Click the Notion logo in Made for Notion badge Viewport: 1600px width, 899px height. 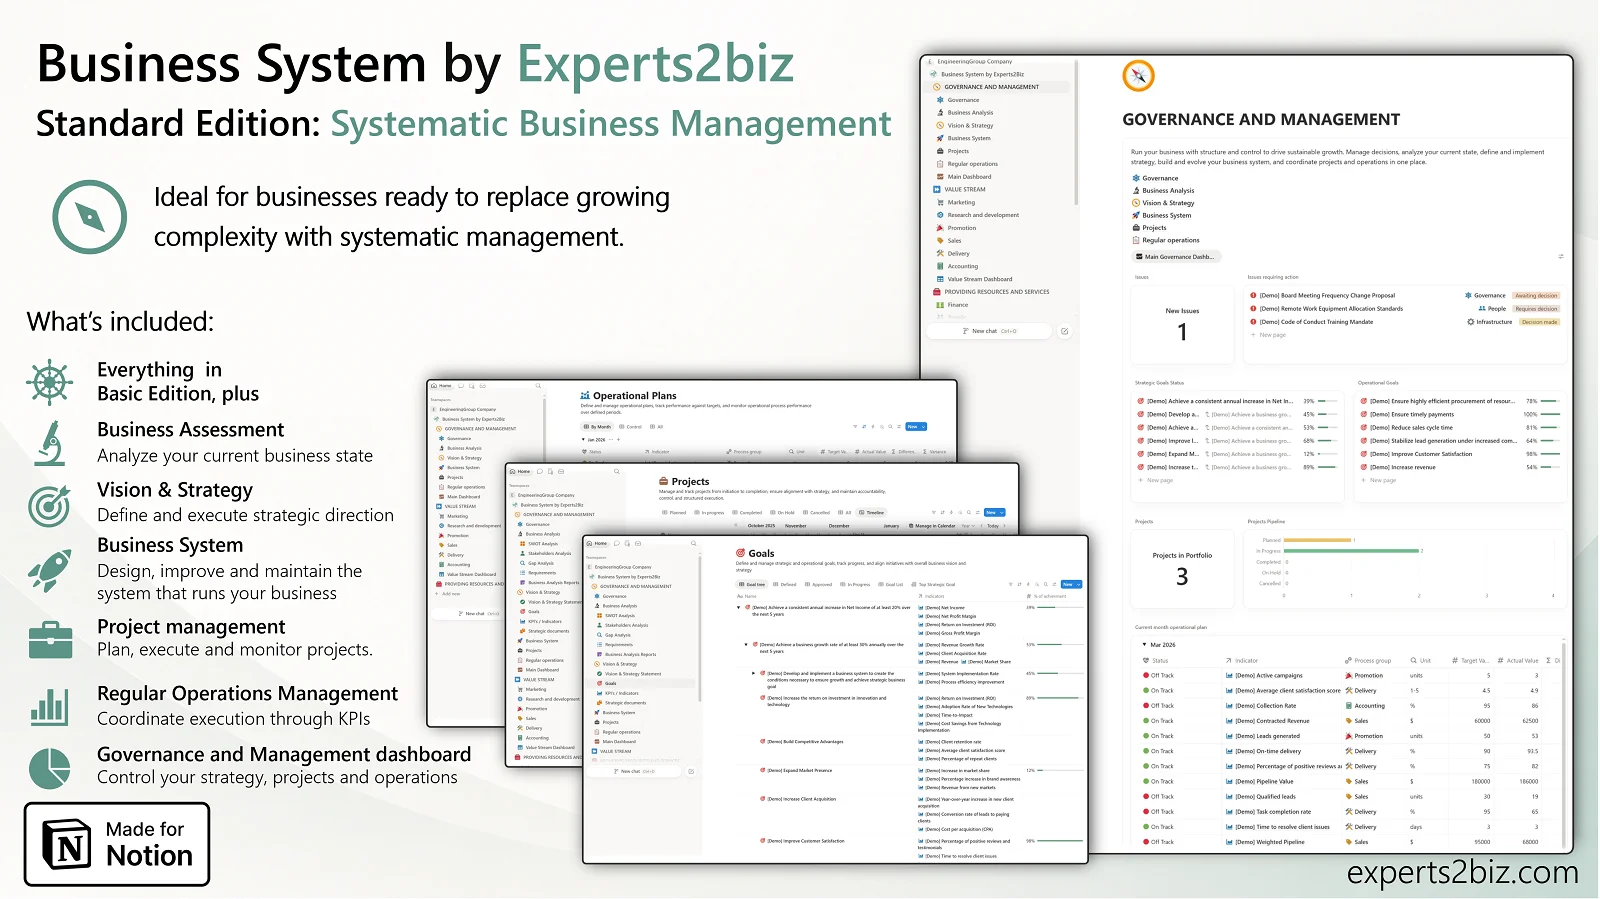[x=67, y=845]
